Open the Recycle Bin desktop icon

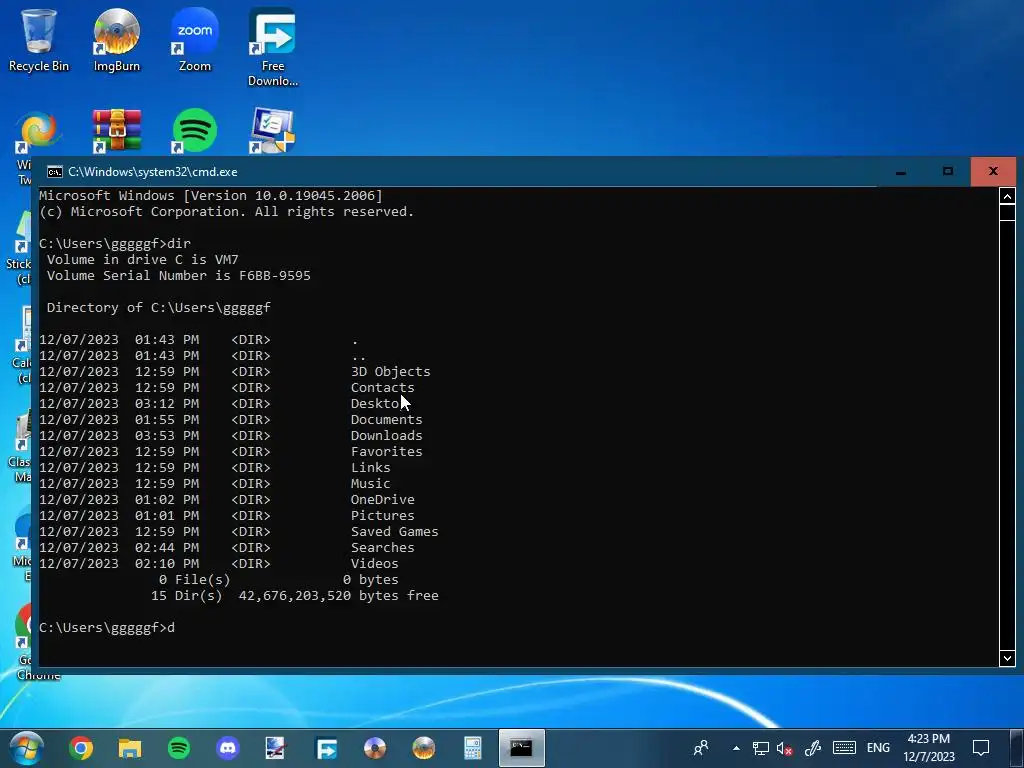click(x=39, y=40)
